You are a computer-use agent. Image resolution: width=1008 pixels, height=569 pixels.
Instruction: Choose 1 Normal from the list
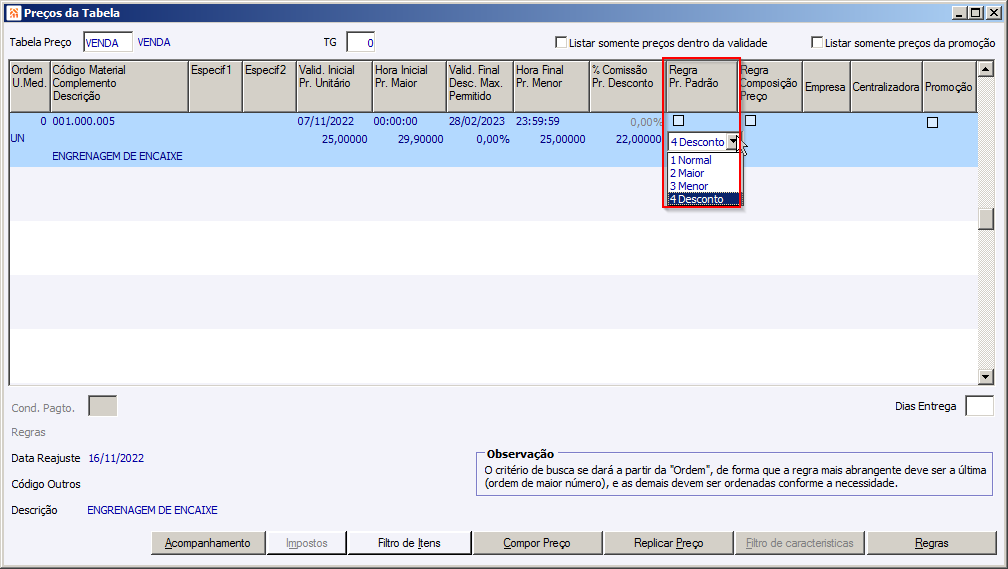[704, 160]
